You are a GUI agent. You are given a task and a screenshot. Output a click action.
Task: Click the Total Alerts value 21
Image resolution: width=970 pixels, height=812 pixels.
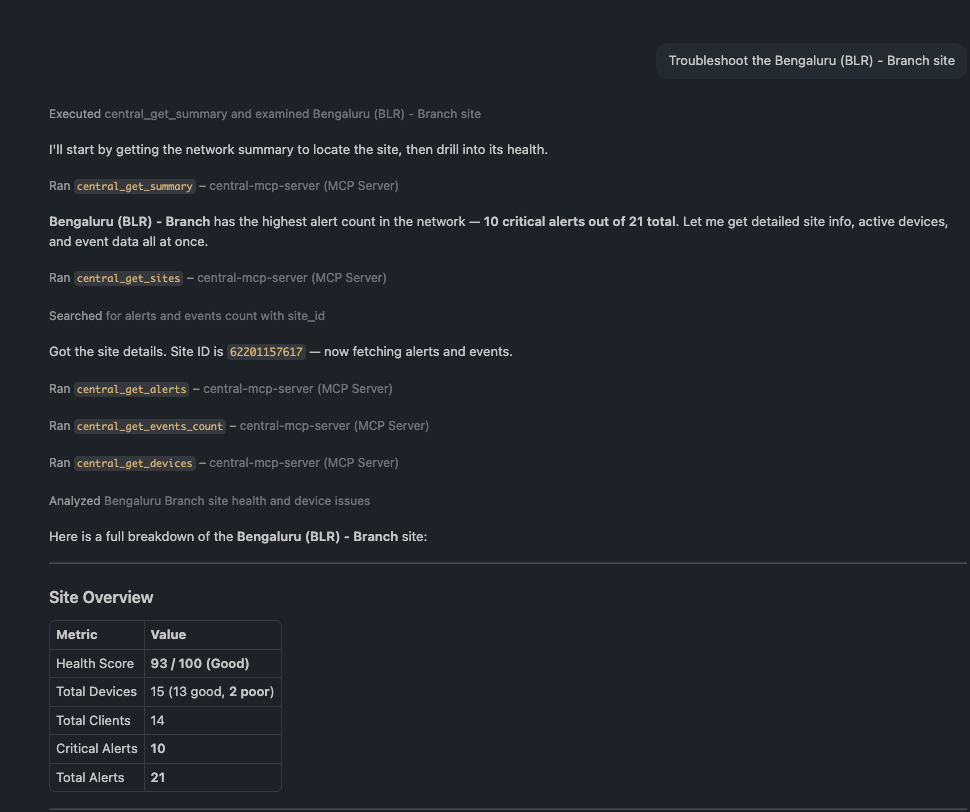click(157, 777)
